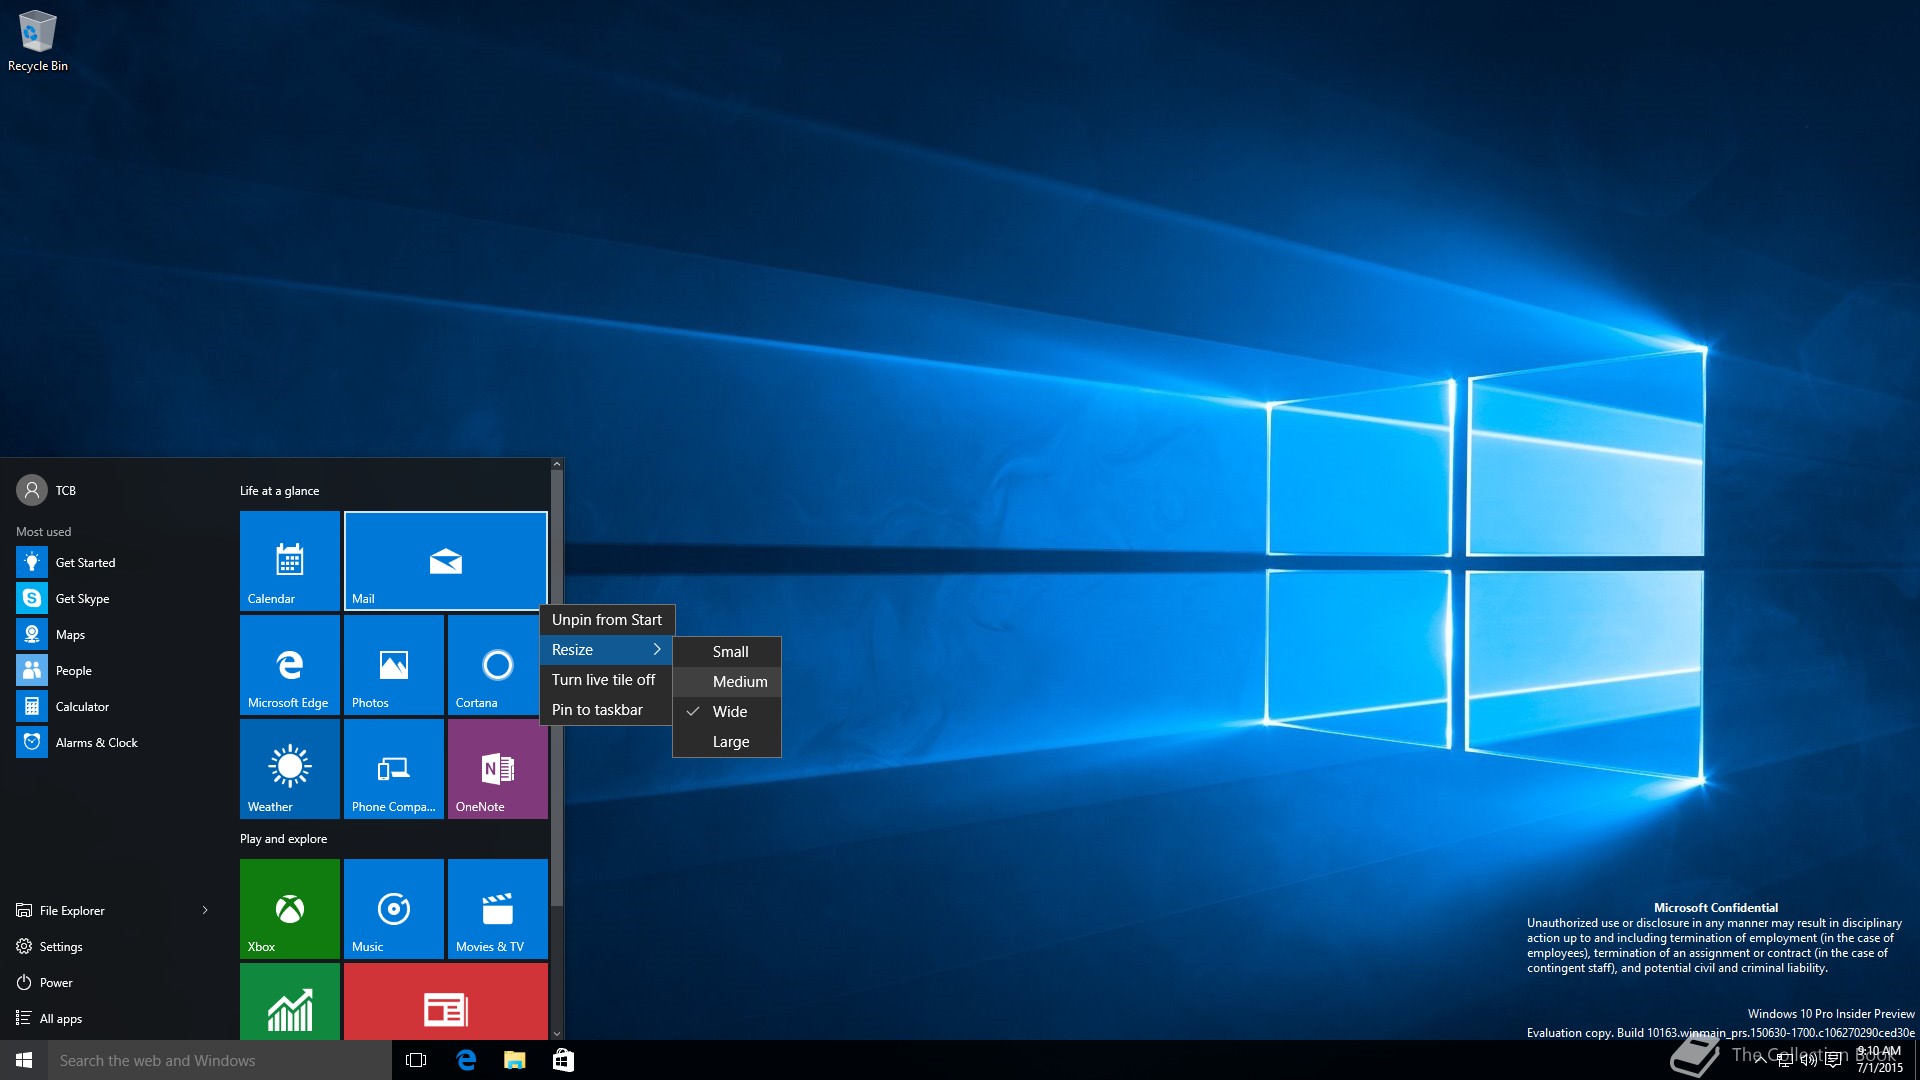1920x1080 pixels.
Task: Open the red News tile
Action: click(446, 1001)
